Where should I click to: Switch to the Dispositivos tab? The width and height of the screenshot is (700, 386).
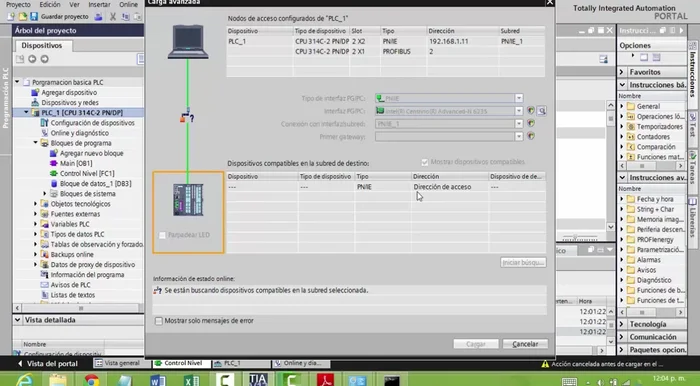click(42, 46)
